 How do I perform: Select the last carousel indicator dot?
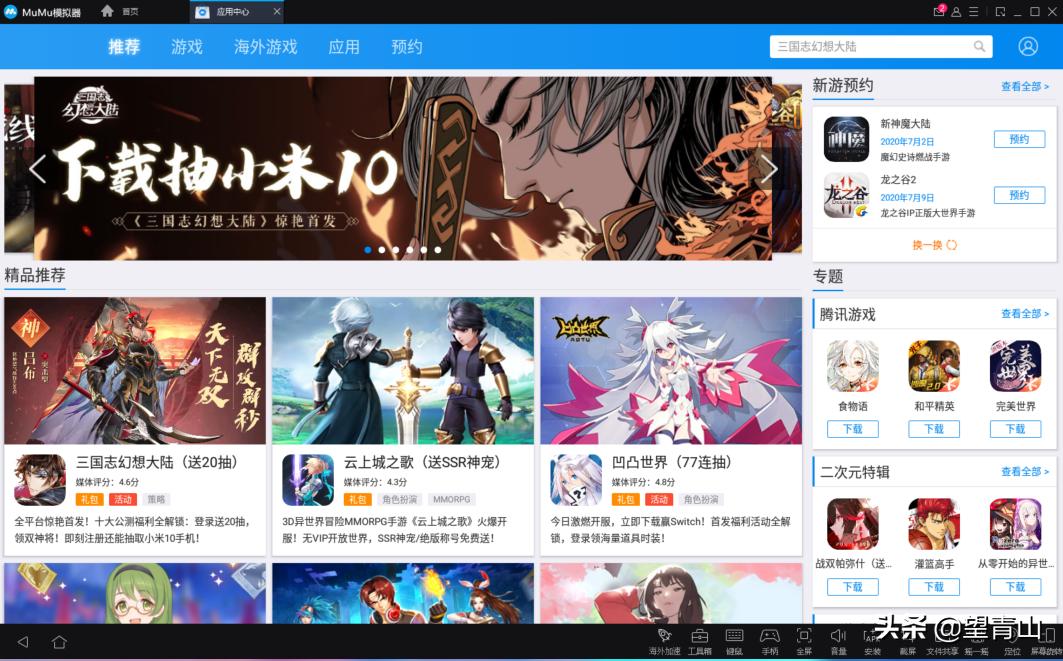click(x=438, y=249)
